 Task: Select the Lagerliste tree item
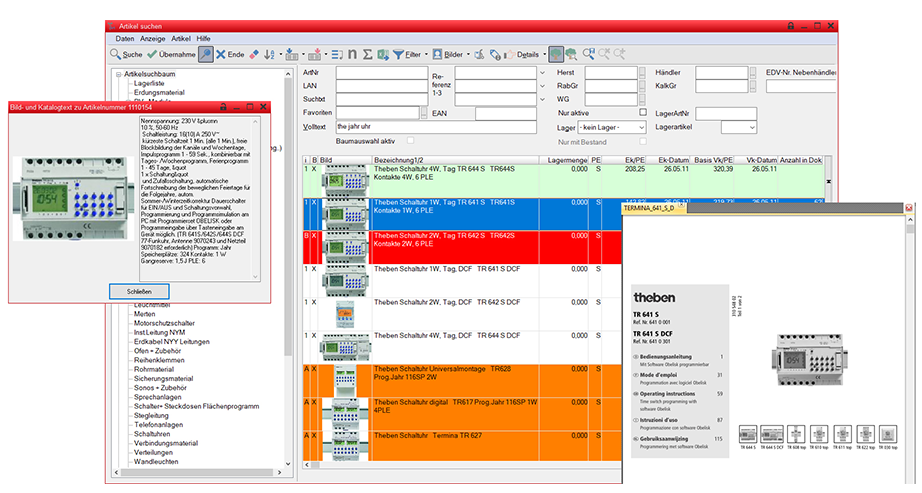point(149,84)
